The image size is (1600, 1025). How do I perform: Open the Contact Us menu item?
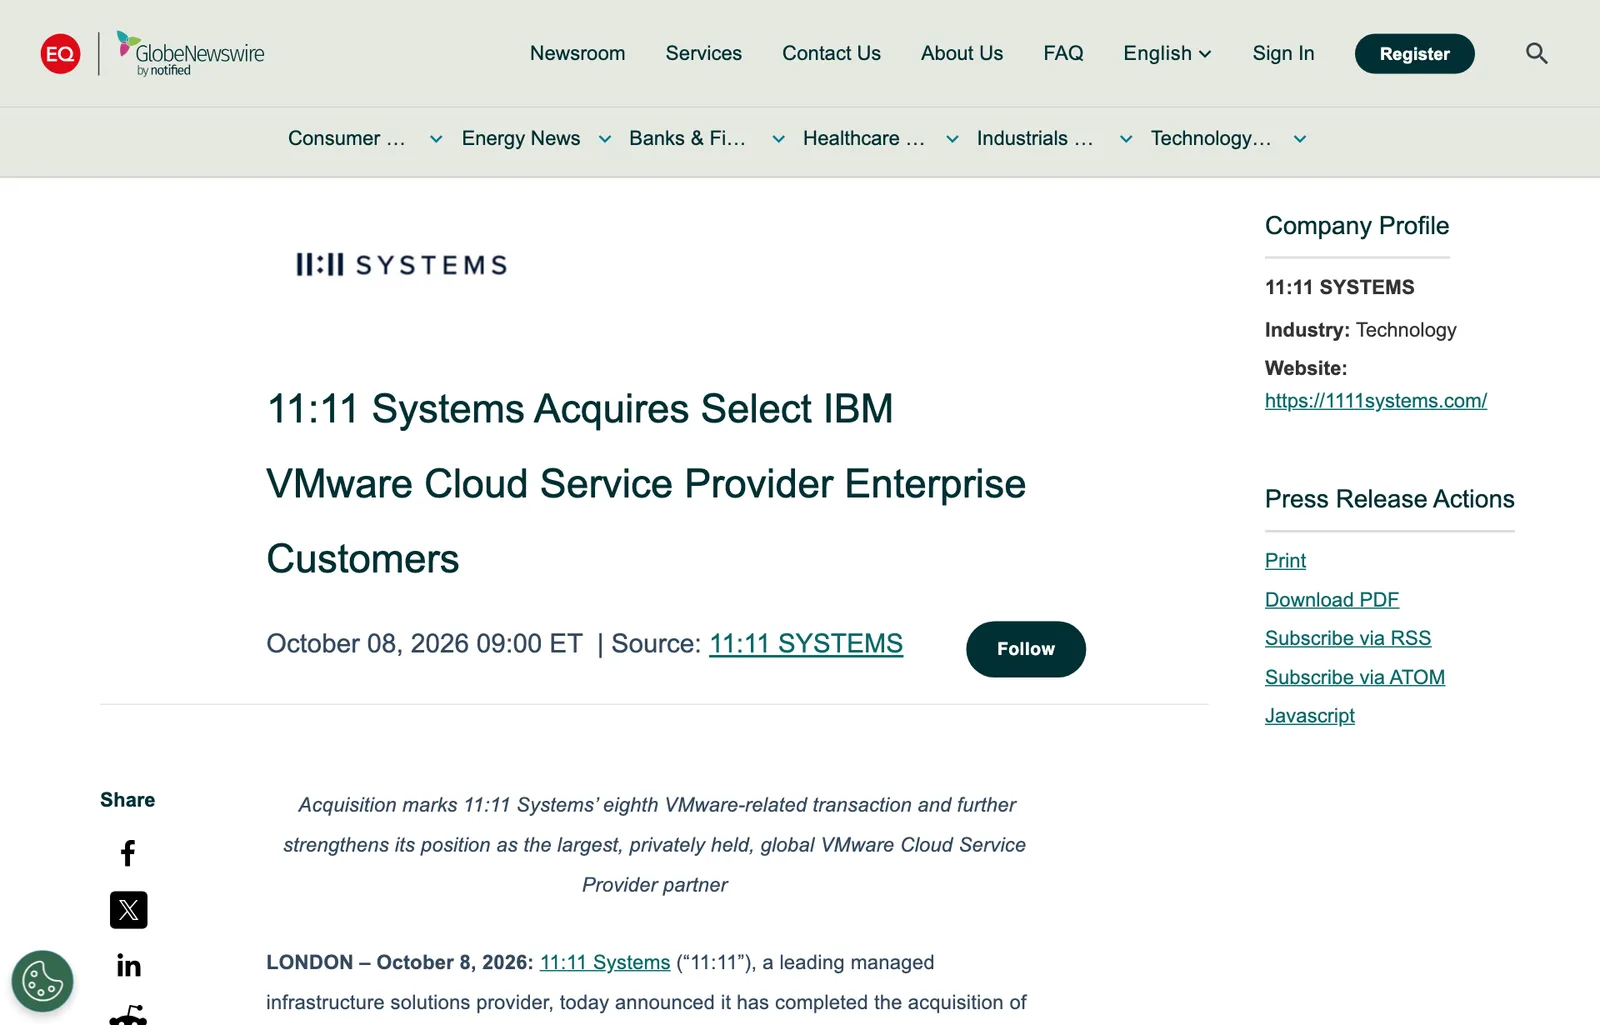tap(831, 53)
